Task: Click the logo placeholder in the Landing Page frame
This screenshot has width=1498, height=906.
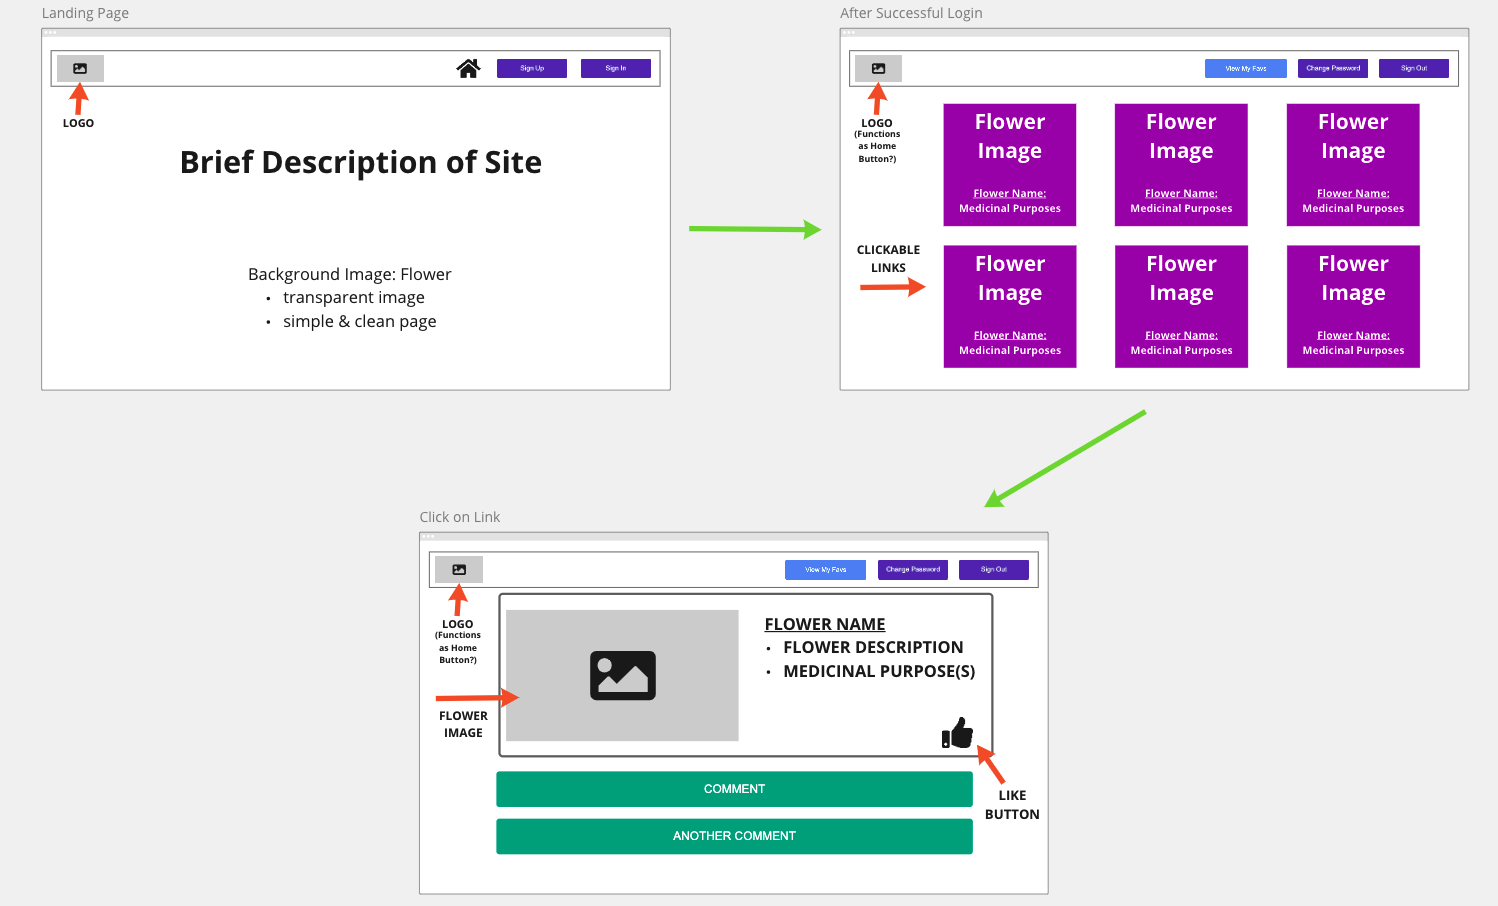Action: tap(80, 68)
